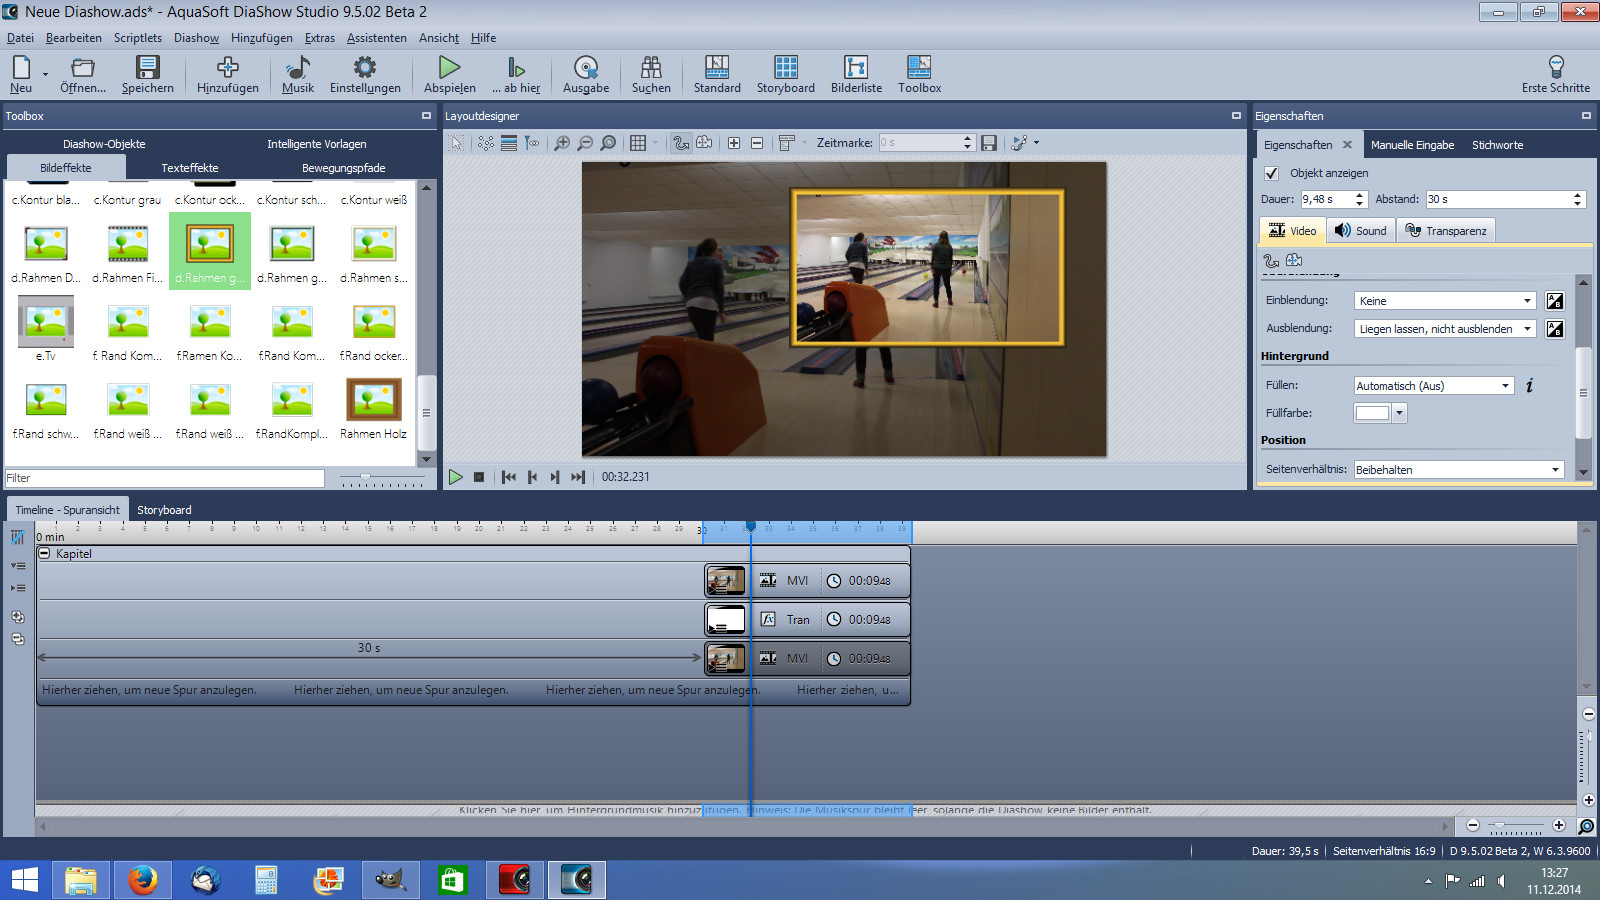This screenshot has width=1600, height=900.
Task: Open Einstellungen from the toolbar
Action: (x=365, y=68)
